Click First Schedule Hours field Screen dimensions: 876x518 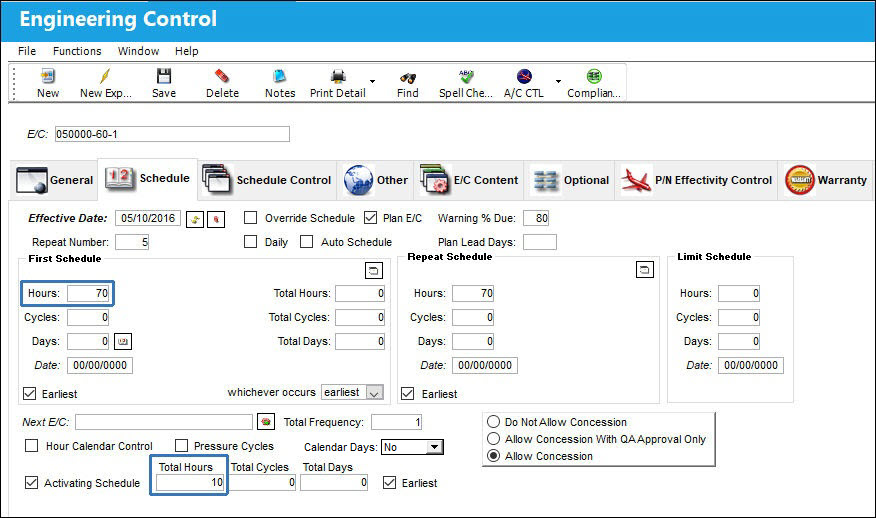[x=88, y=293]
